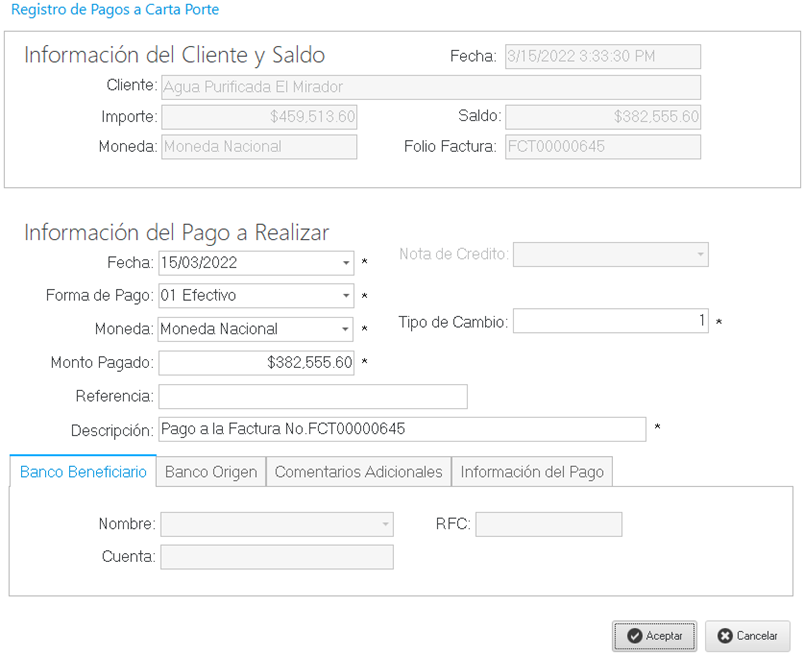Click the Información del Cliente y Saldo heading

pos(174,55)
